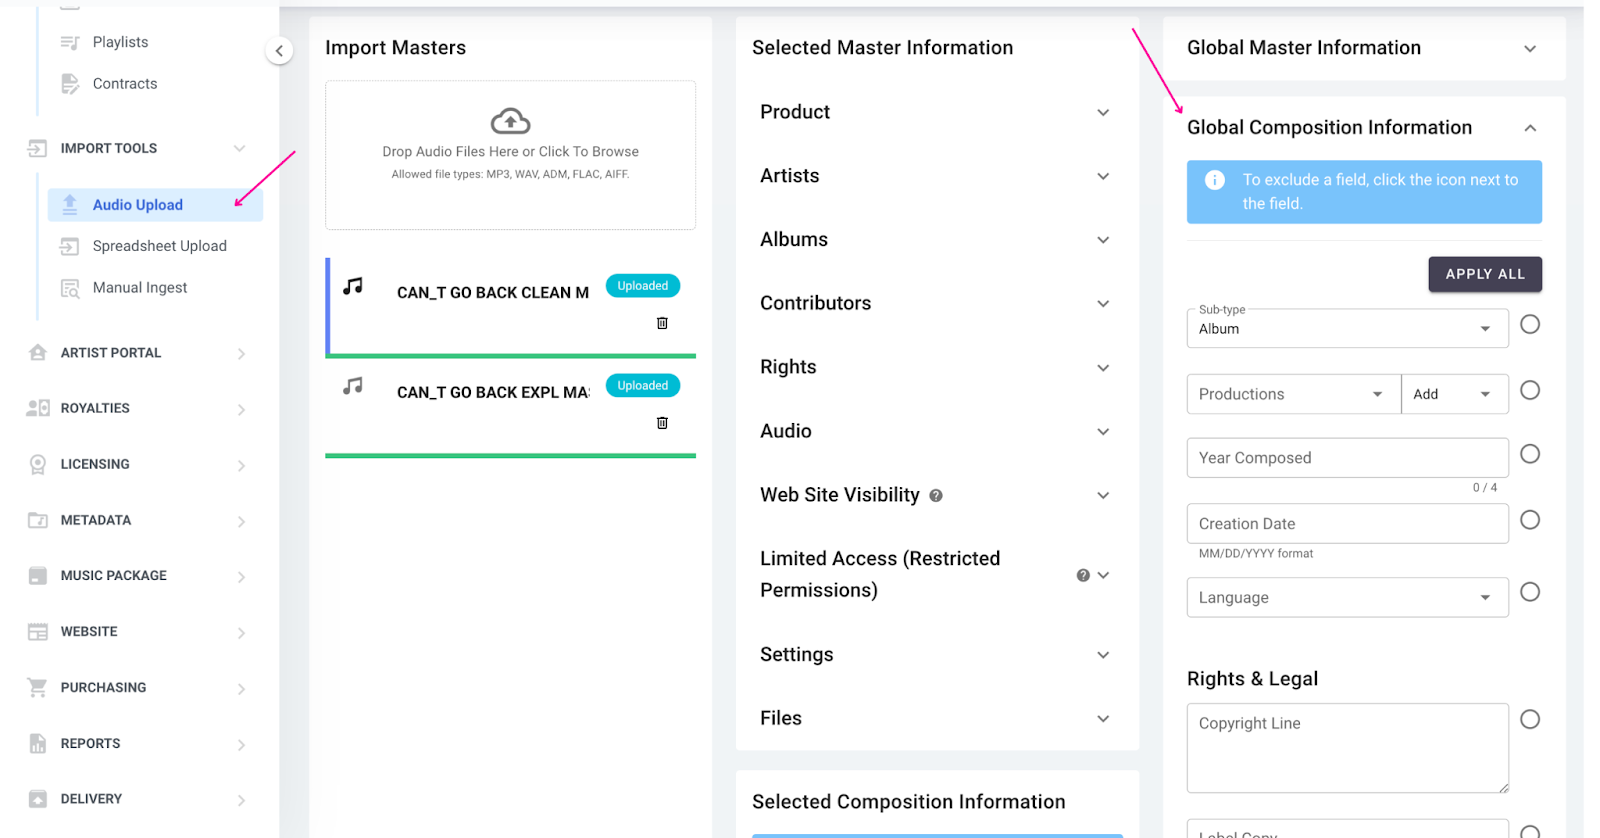Select the CAN_T GO BACK EXPL master file
Viewport: 1600px width, 838px height.
tap(492, 392)
